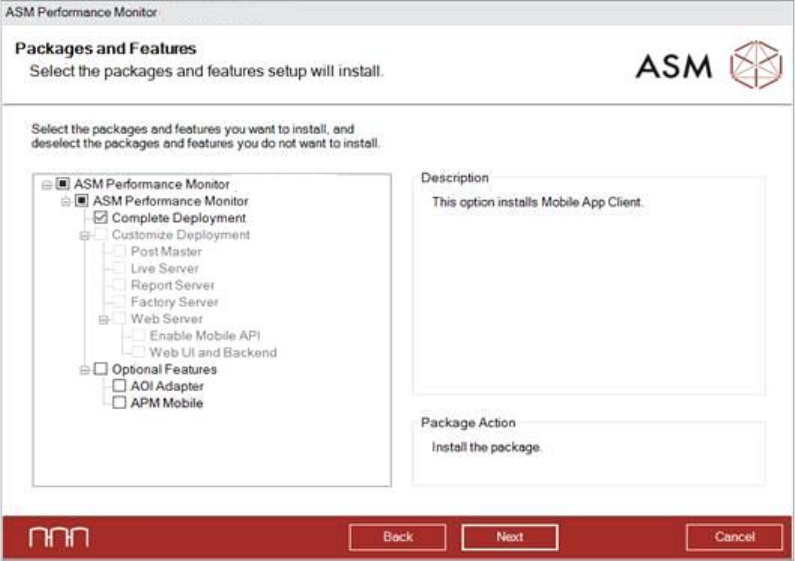The height and width of the screenshot is (561, 795).
Task: Click the Next button
Action: (510, 537)
